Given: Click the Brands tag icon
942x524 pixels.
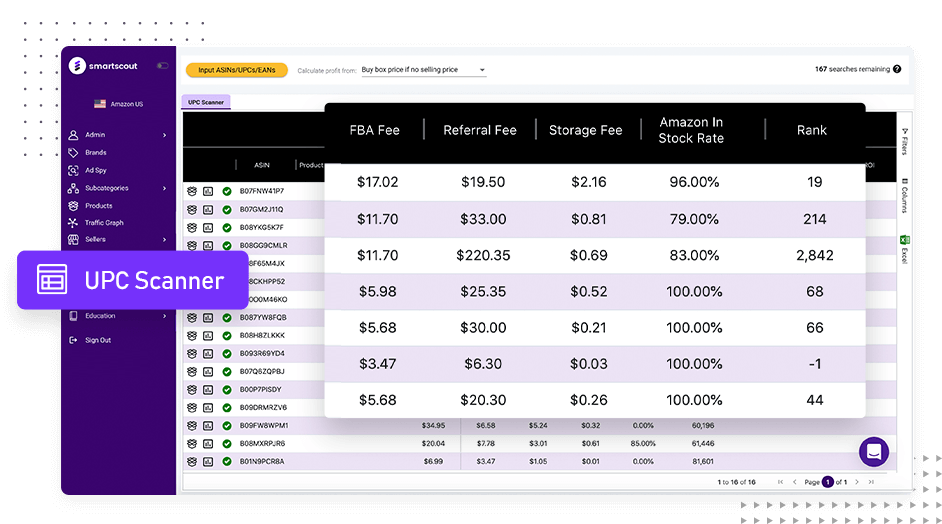Looking at the screenshot, I should tap(73, 153).
